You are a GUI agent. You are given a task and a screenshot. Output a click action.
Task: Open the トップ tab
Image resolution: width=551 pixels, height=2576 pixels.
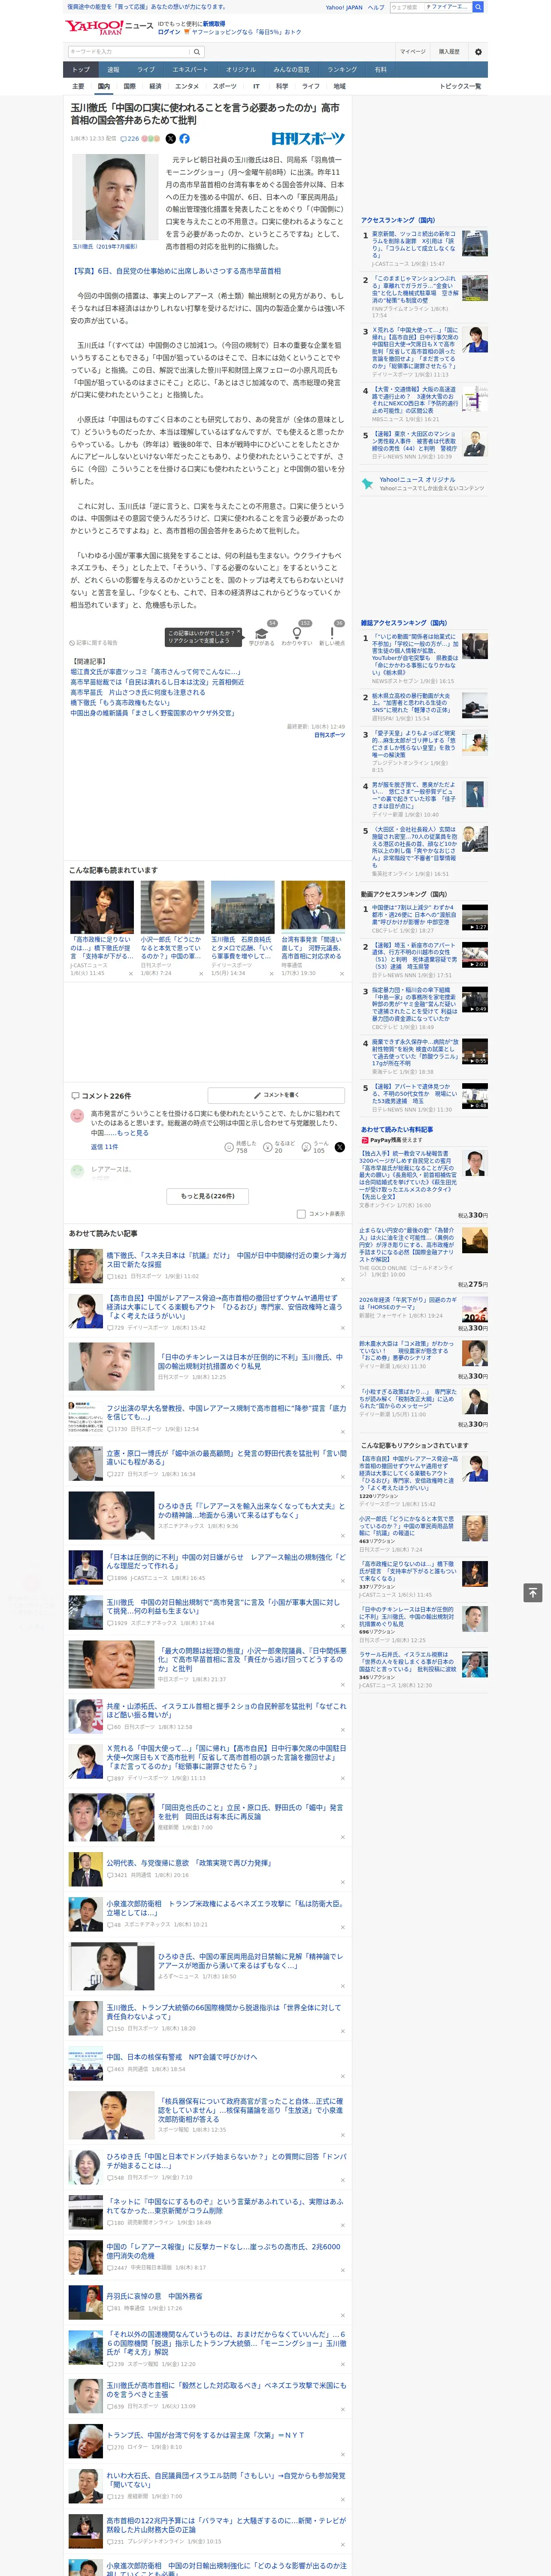point(81,70)
